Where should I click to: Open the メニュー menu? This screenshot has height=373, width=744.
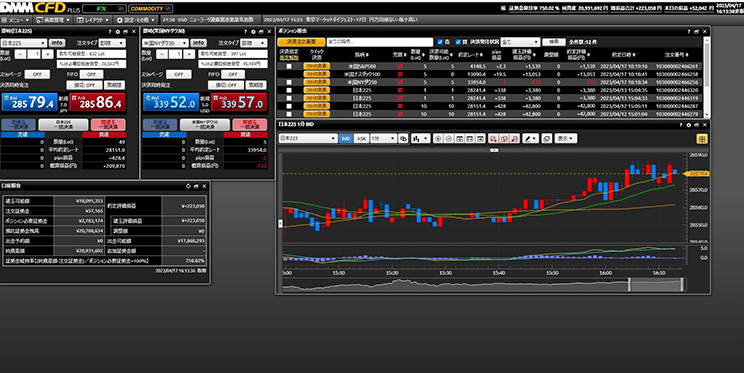[16, 20]
